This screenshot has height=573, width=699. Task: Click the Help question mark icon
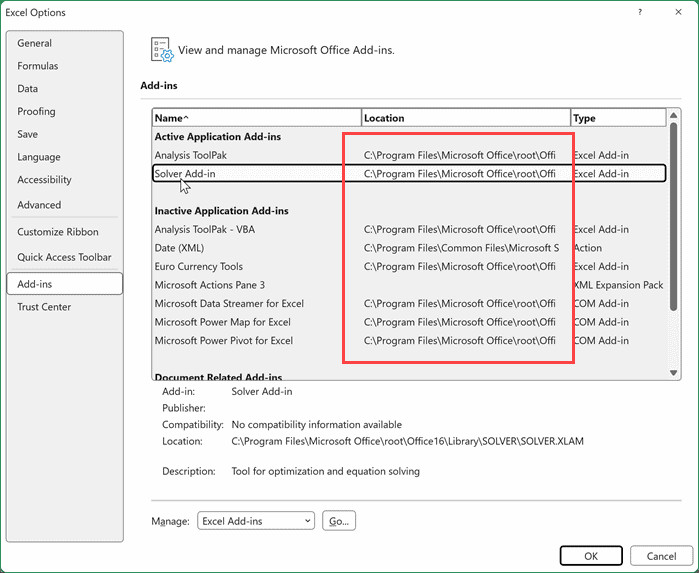tap(640, 12)
